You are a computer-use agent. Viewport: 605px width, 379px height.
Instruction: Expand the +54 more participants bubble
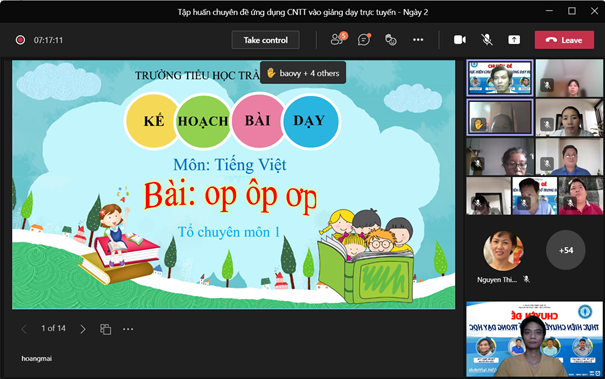[566, 250]
